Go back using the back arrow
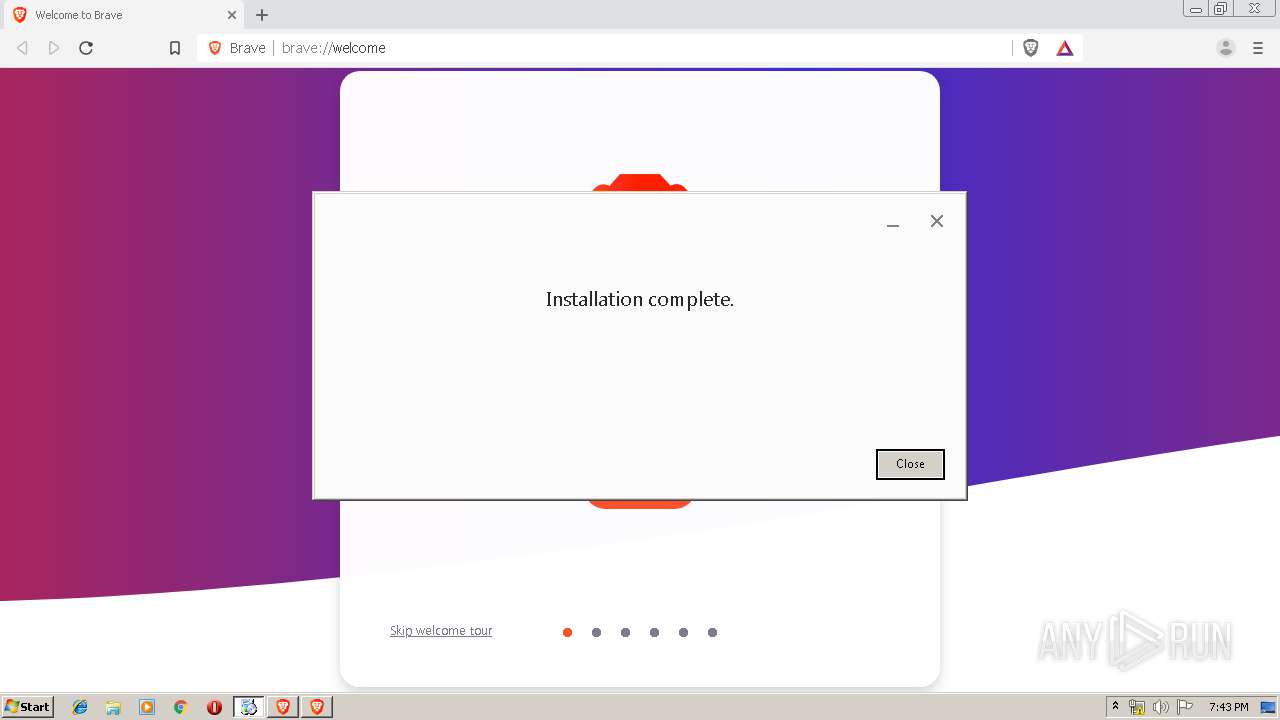 coord(22,48)
